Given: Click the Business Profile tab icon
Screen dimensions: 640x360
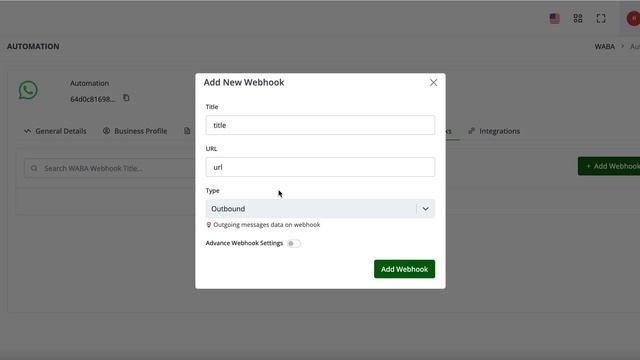Looking at the screenshot, I should [x=106, y=131].
